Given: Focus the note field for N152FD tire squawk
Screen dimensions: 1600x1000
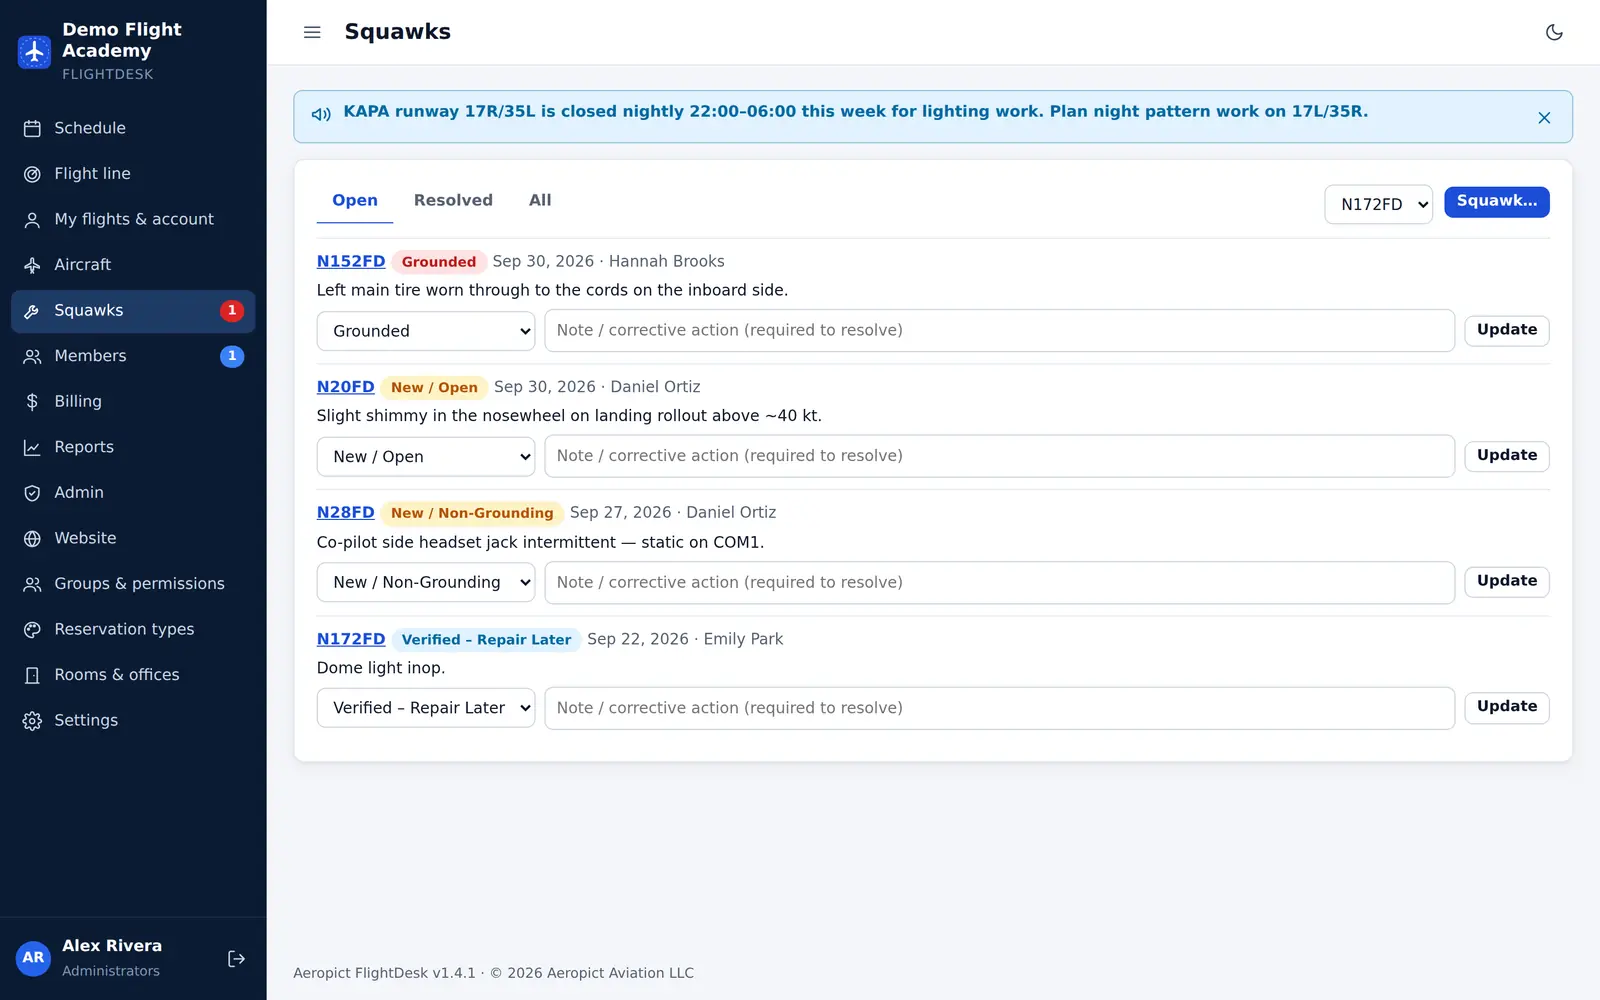Looking at the screenshot, I should 999,330.
